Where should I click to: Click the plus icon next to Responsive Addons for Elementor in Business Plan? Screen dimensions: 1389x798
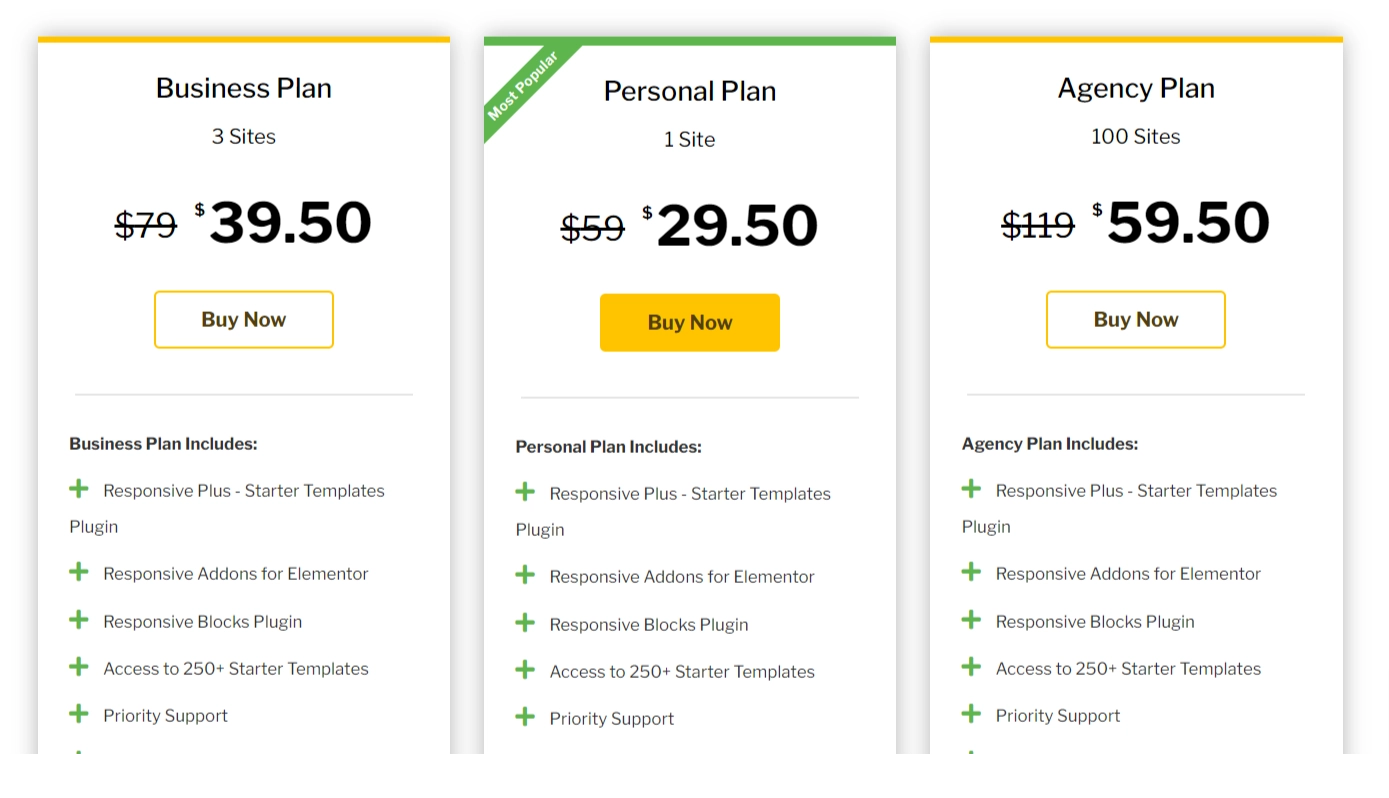coord(80,571)
